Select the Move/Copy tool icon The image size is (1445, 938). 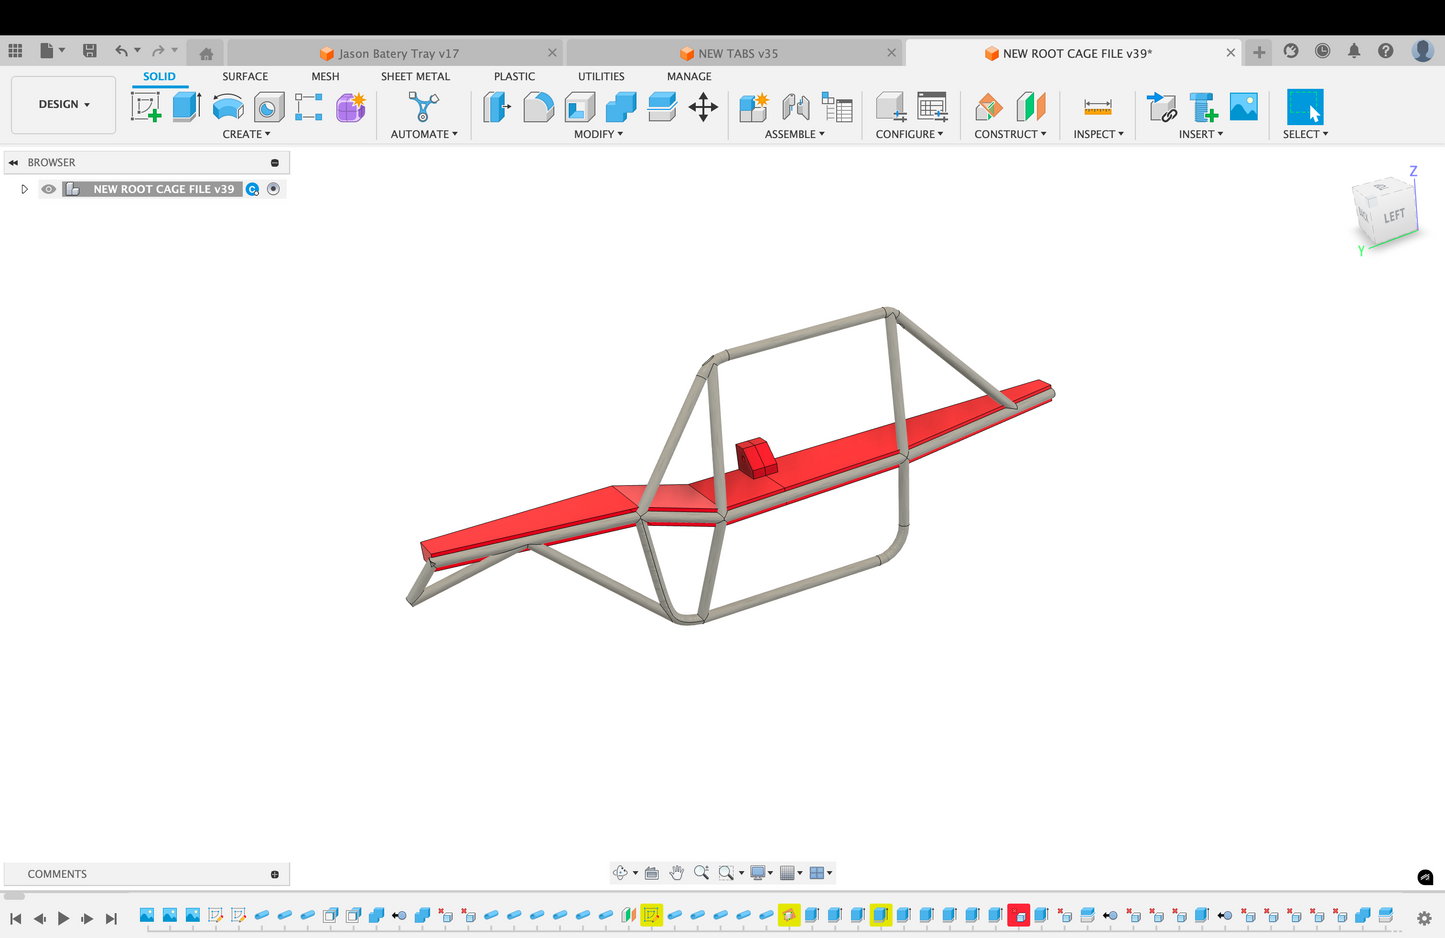(703, 107)
